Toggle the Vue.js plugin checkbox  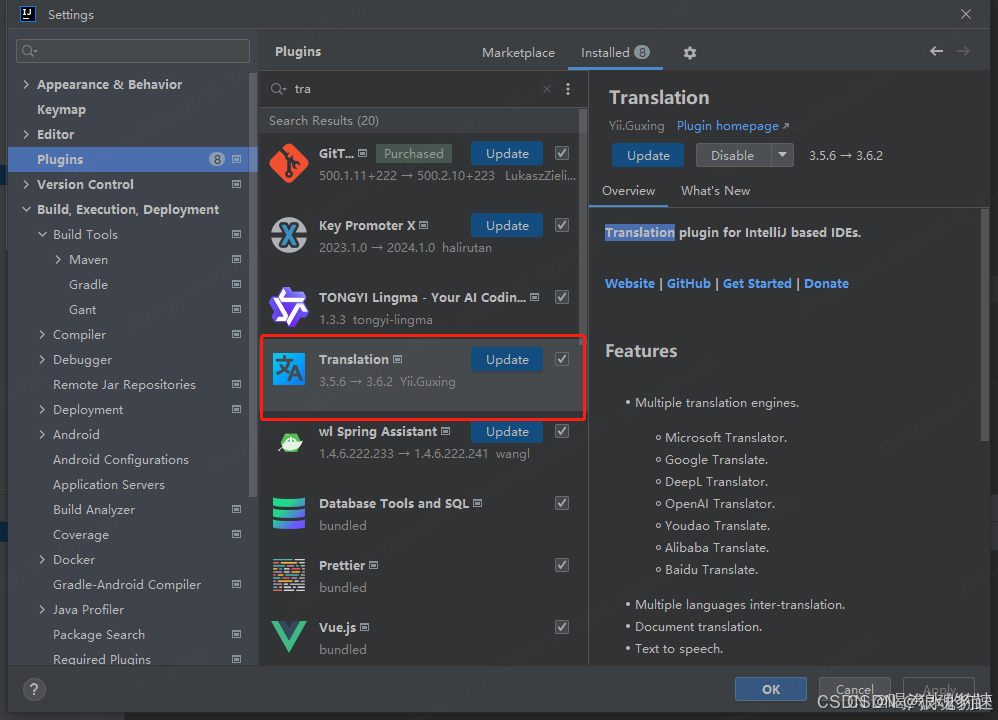point(562,627)
